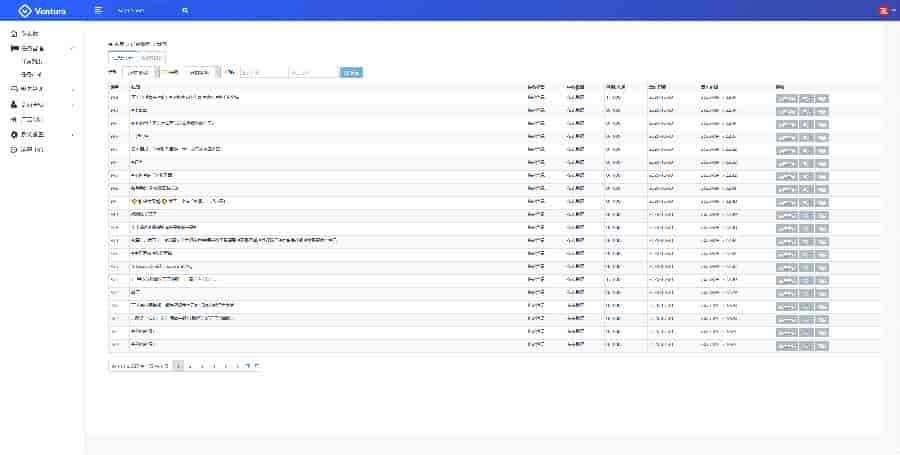This screenshot has height=455, width=900.
Task: Expand the chevron beside the gear sidebar item
Action: pos(72,134)
